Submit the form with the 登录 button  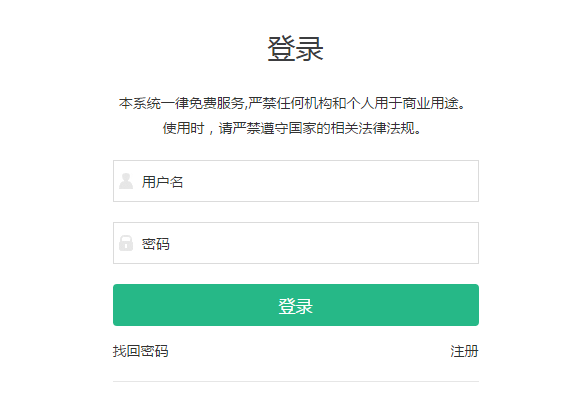pyautogui.click(x=296, y=305)
